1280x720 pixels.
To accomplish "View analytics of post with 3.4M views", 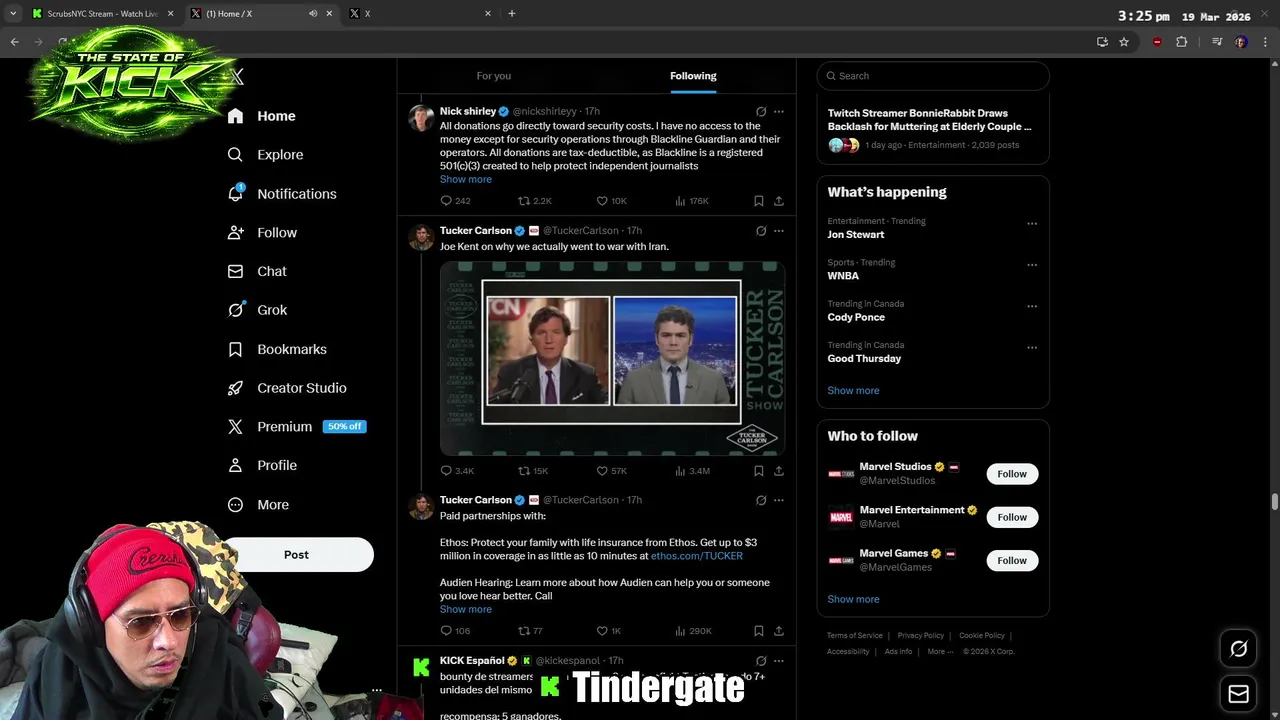I will point(692,471).
